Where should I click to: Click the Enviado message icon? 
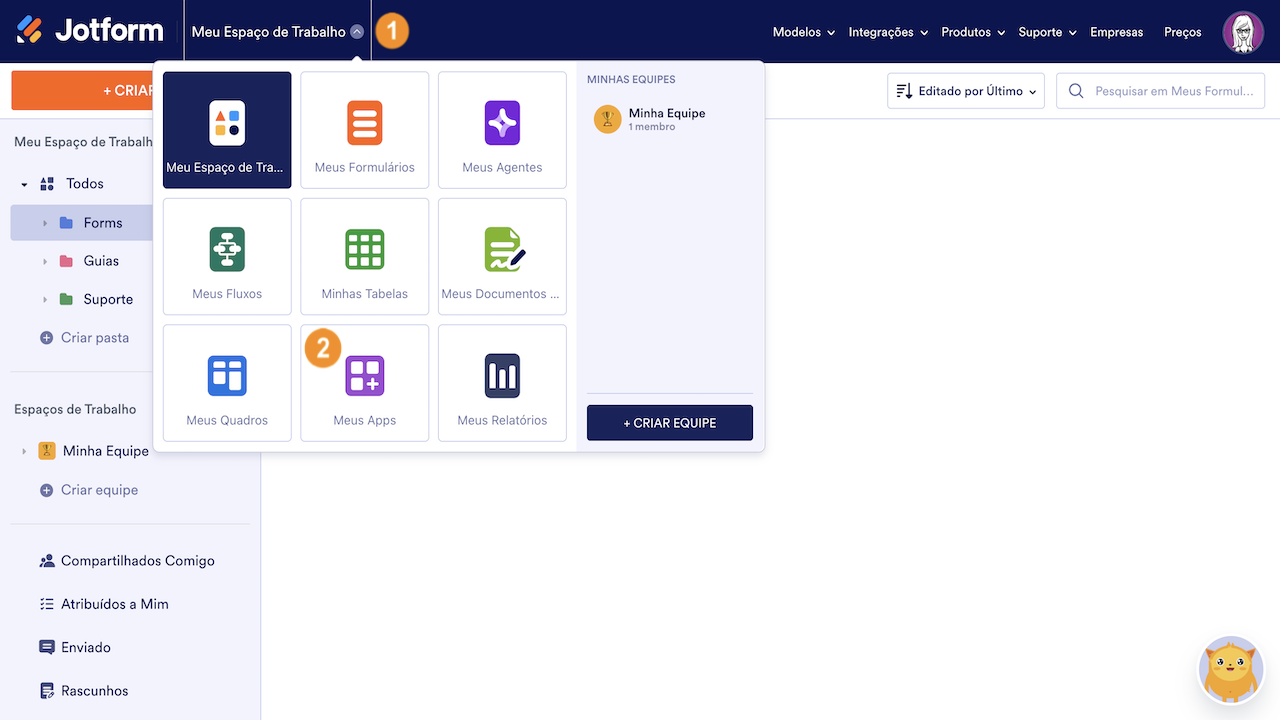47,647
